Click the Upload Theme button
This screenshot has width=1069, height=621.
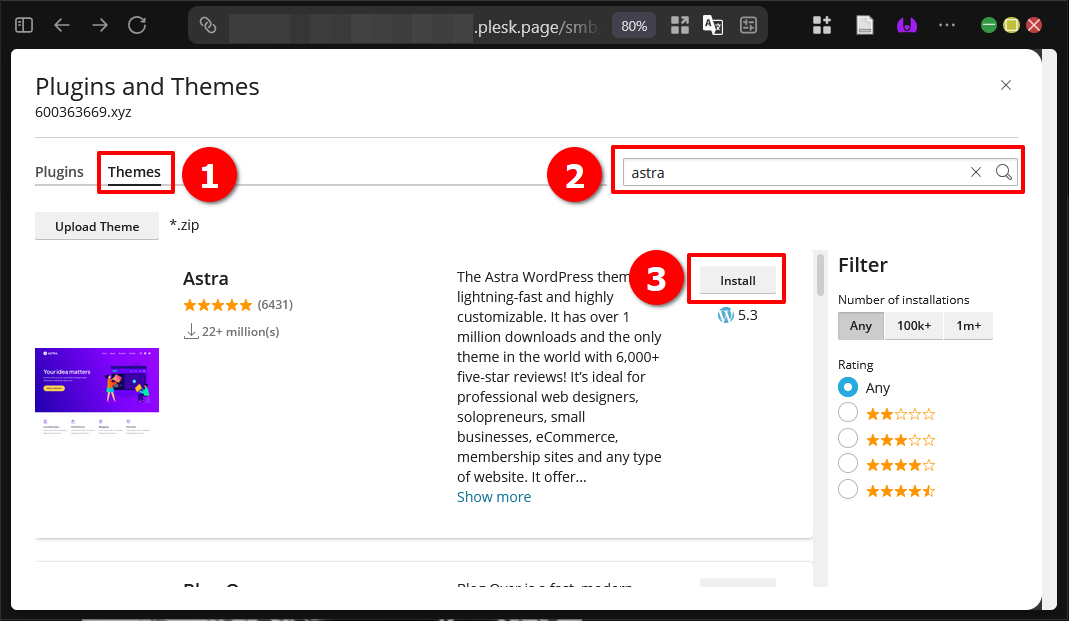tap(97, 226)
